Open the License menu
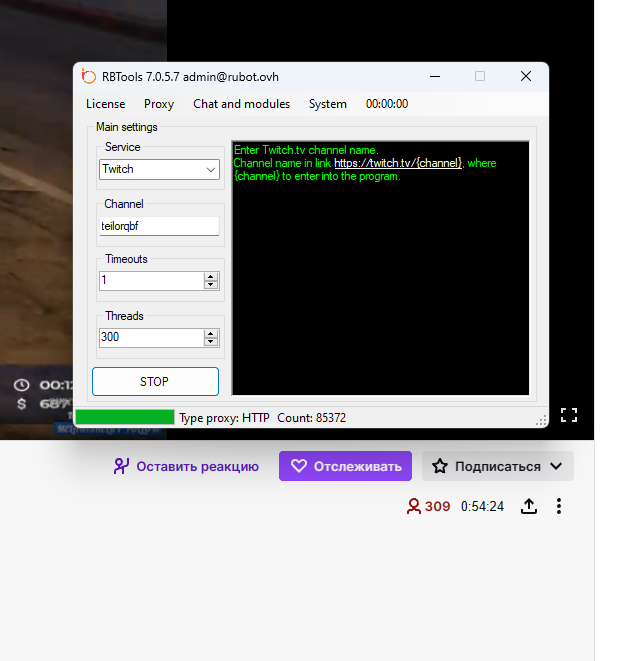 [x=105, y=104]
